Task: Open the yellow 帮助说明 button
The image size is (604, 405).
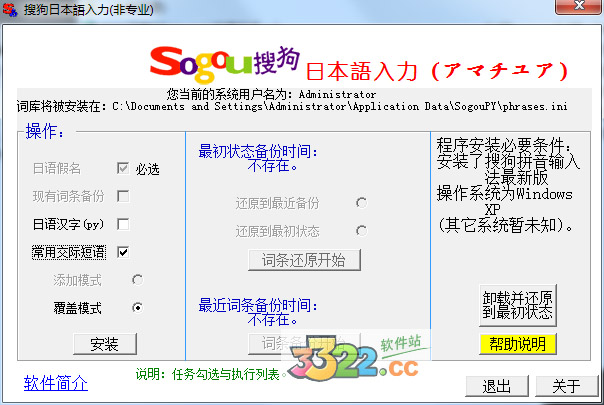Action: coord(518,344)
